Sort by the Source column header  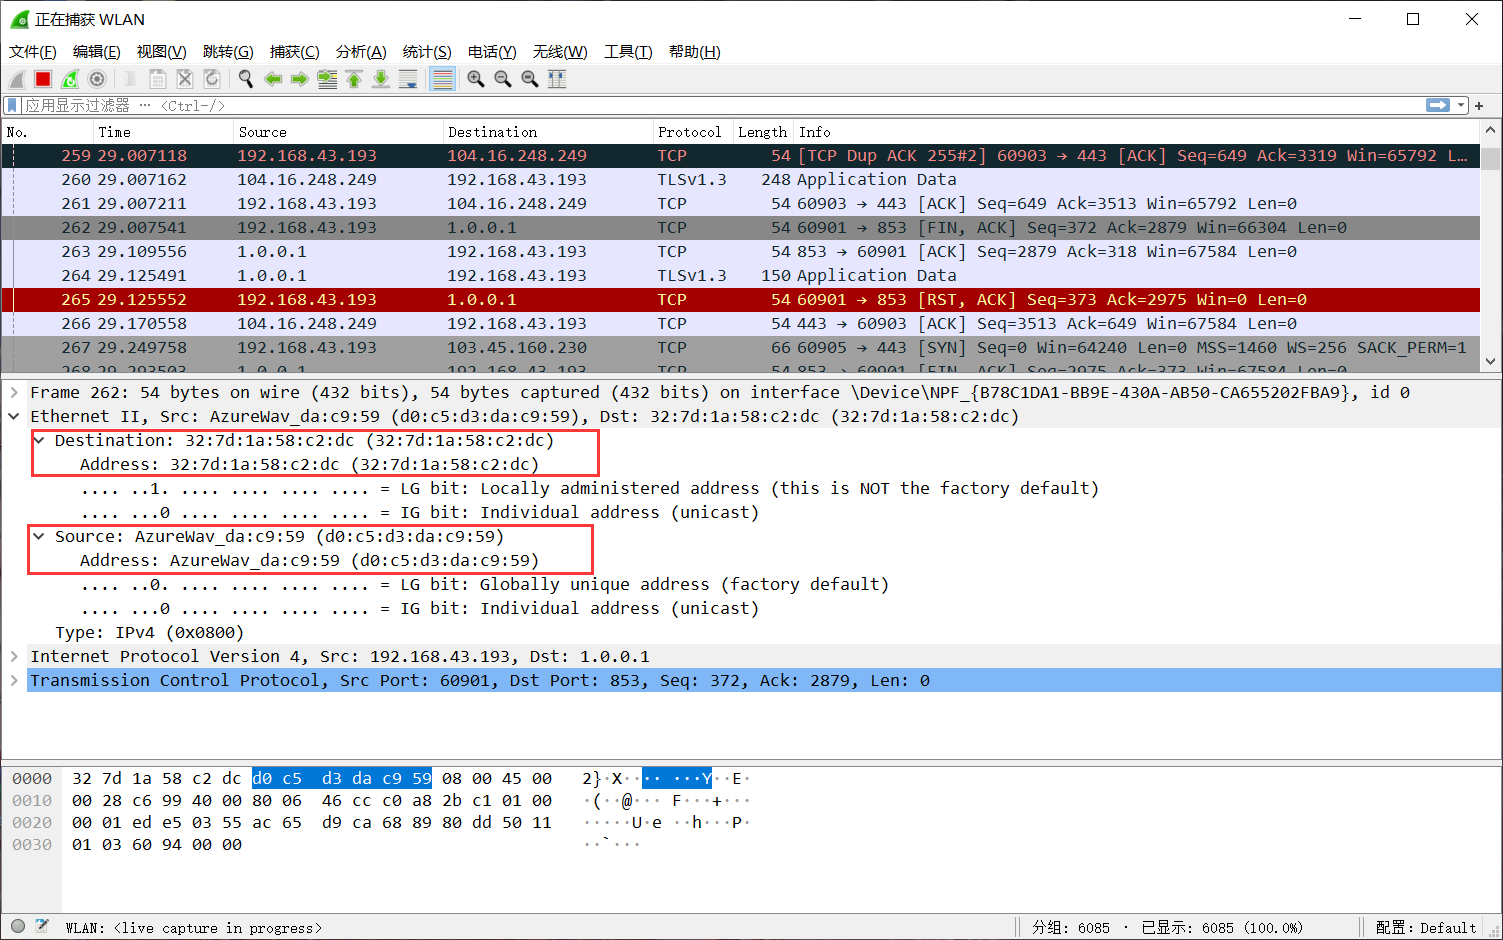point(337,132)
